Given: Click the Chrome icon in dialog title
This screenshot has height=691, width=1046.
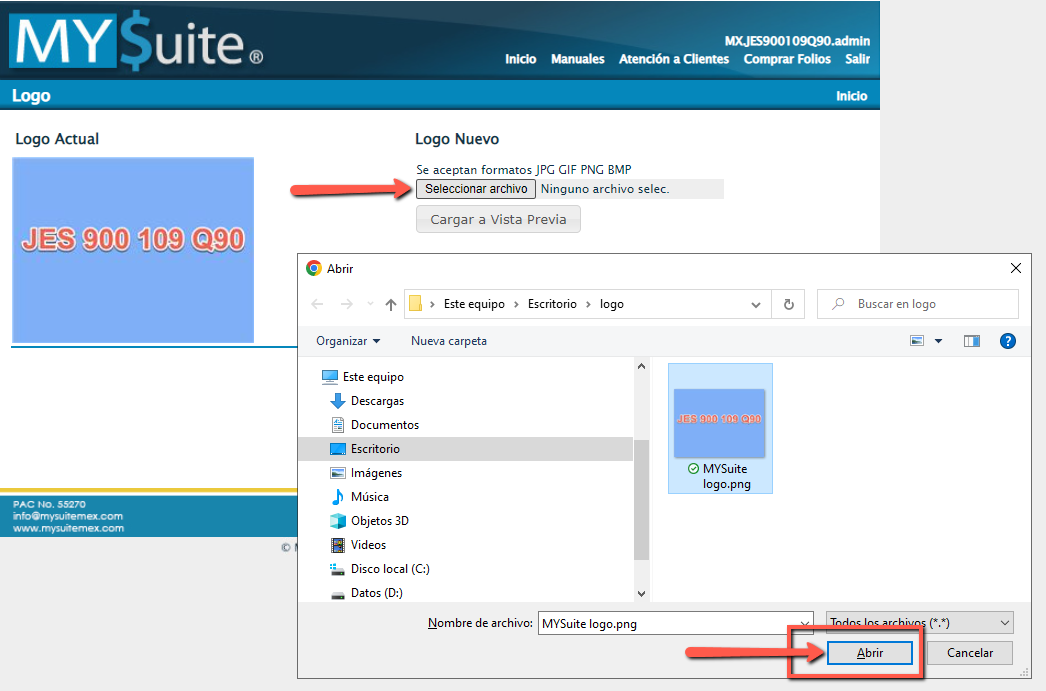Looking at the screenshot, I should pyautogui.click(x=314, y=268).
